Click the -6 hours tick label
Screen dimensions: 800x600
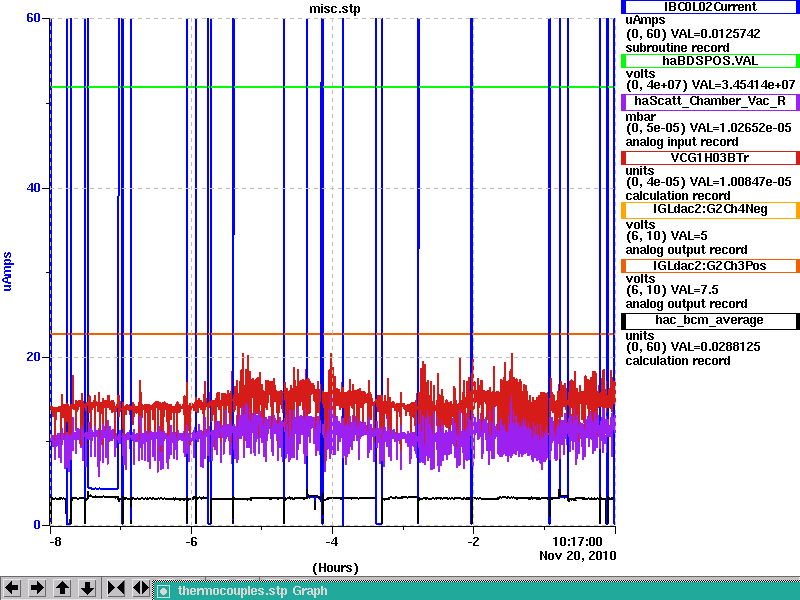tap(191, 541)
